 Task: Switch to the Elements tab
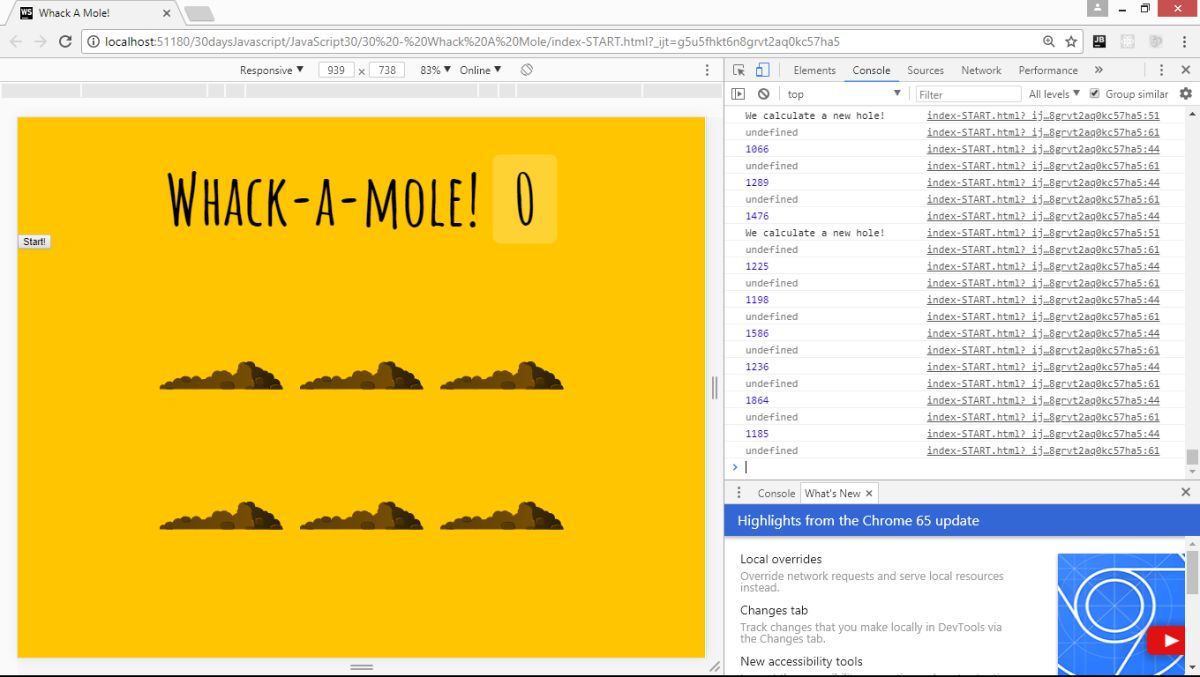[814, 70]
